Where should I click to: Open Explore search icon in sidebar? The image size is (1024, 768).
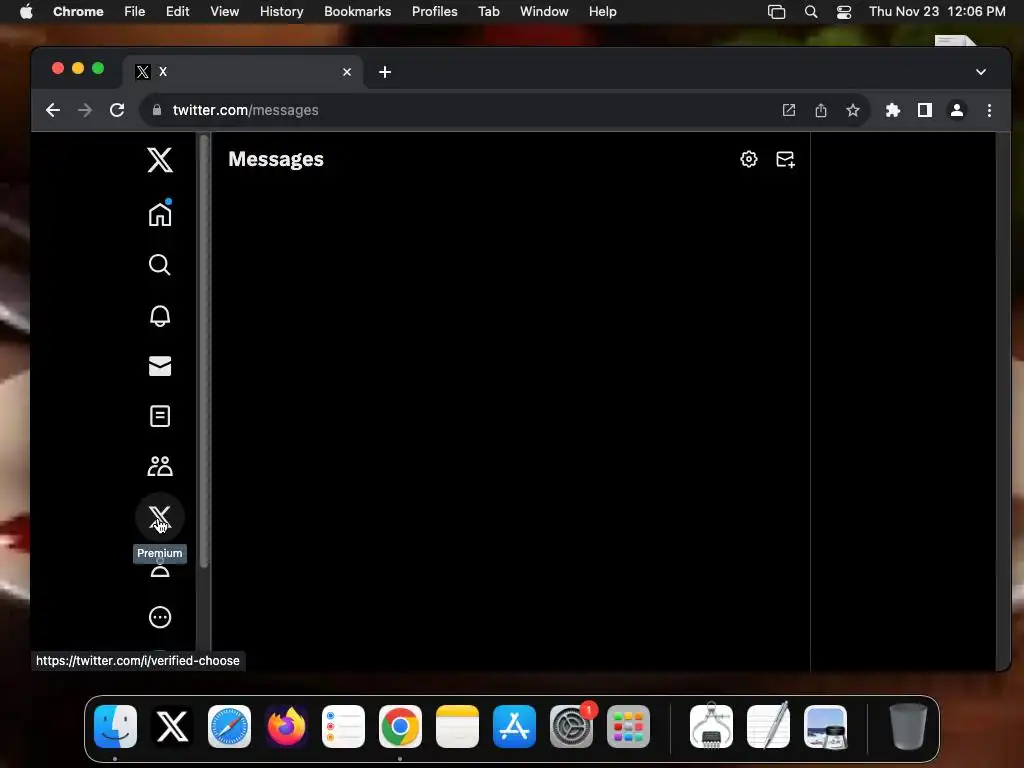160,264
